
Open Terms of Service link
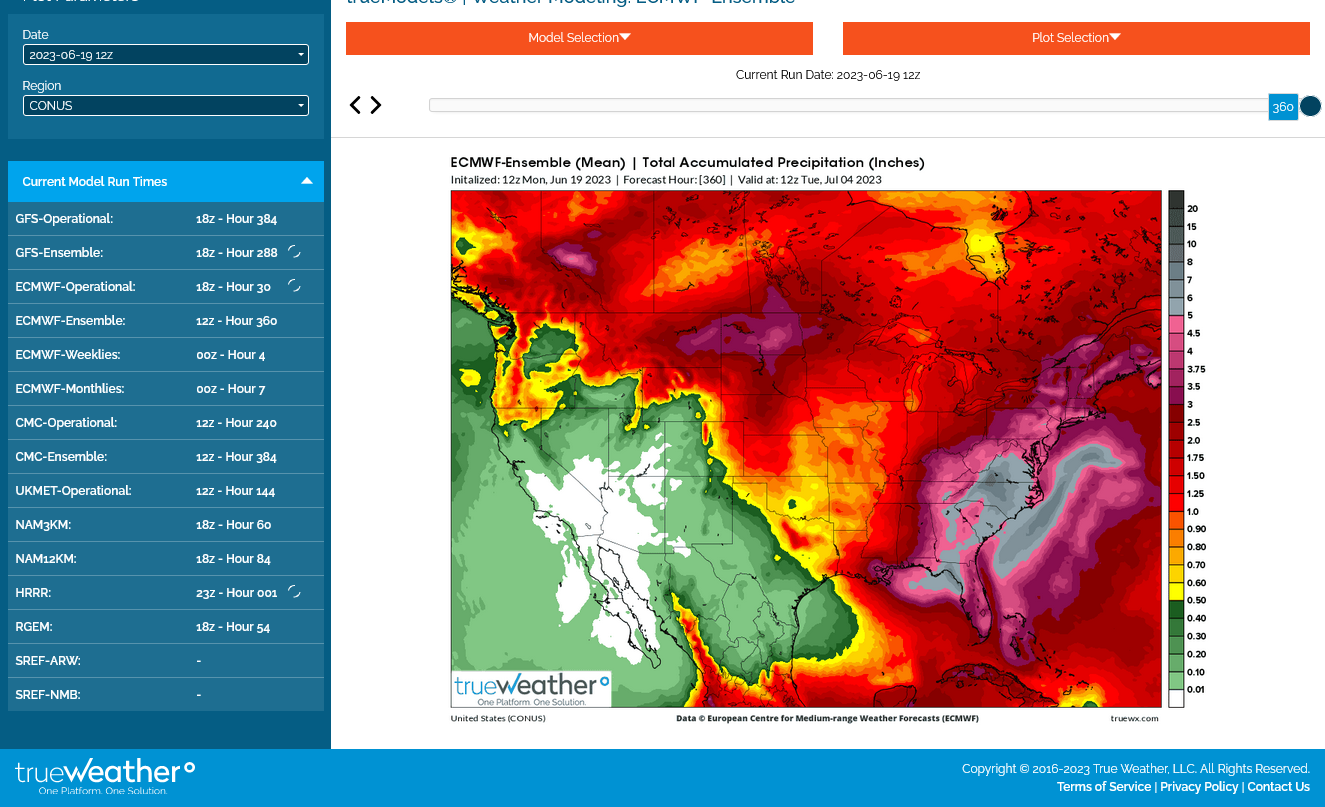coord(1104,787)
